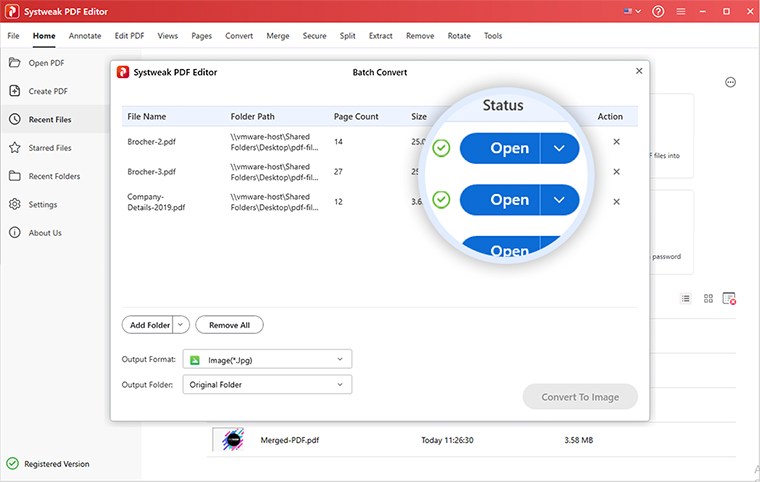This screenshot has height=482, width=760.
Task: Select the Brocher-2.pdf file name
Action: [x=151, y=142]
